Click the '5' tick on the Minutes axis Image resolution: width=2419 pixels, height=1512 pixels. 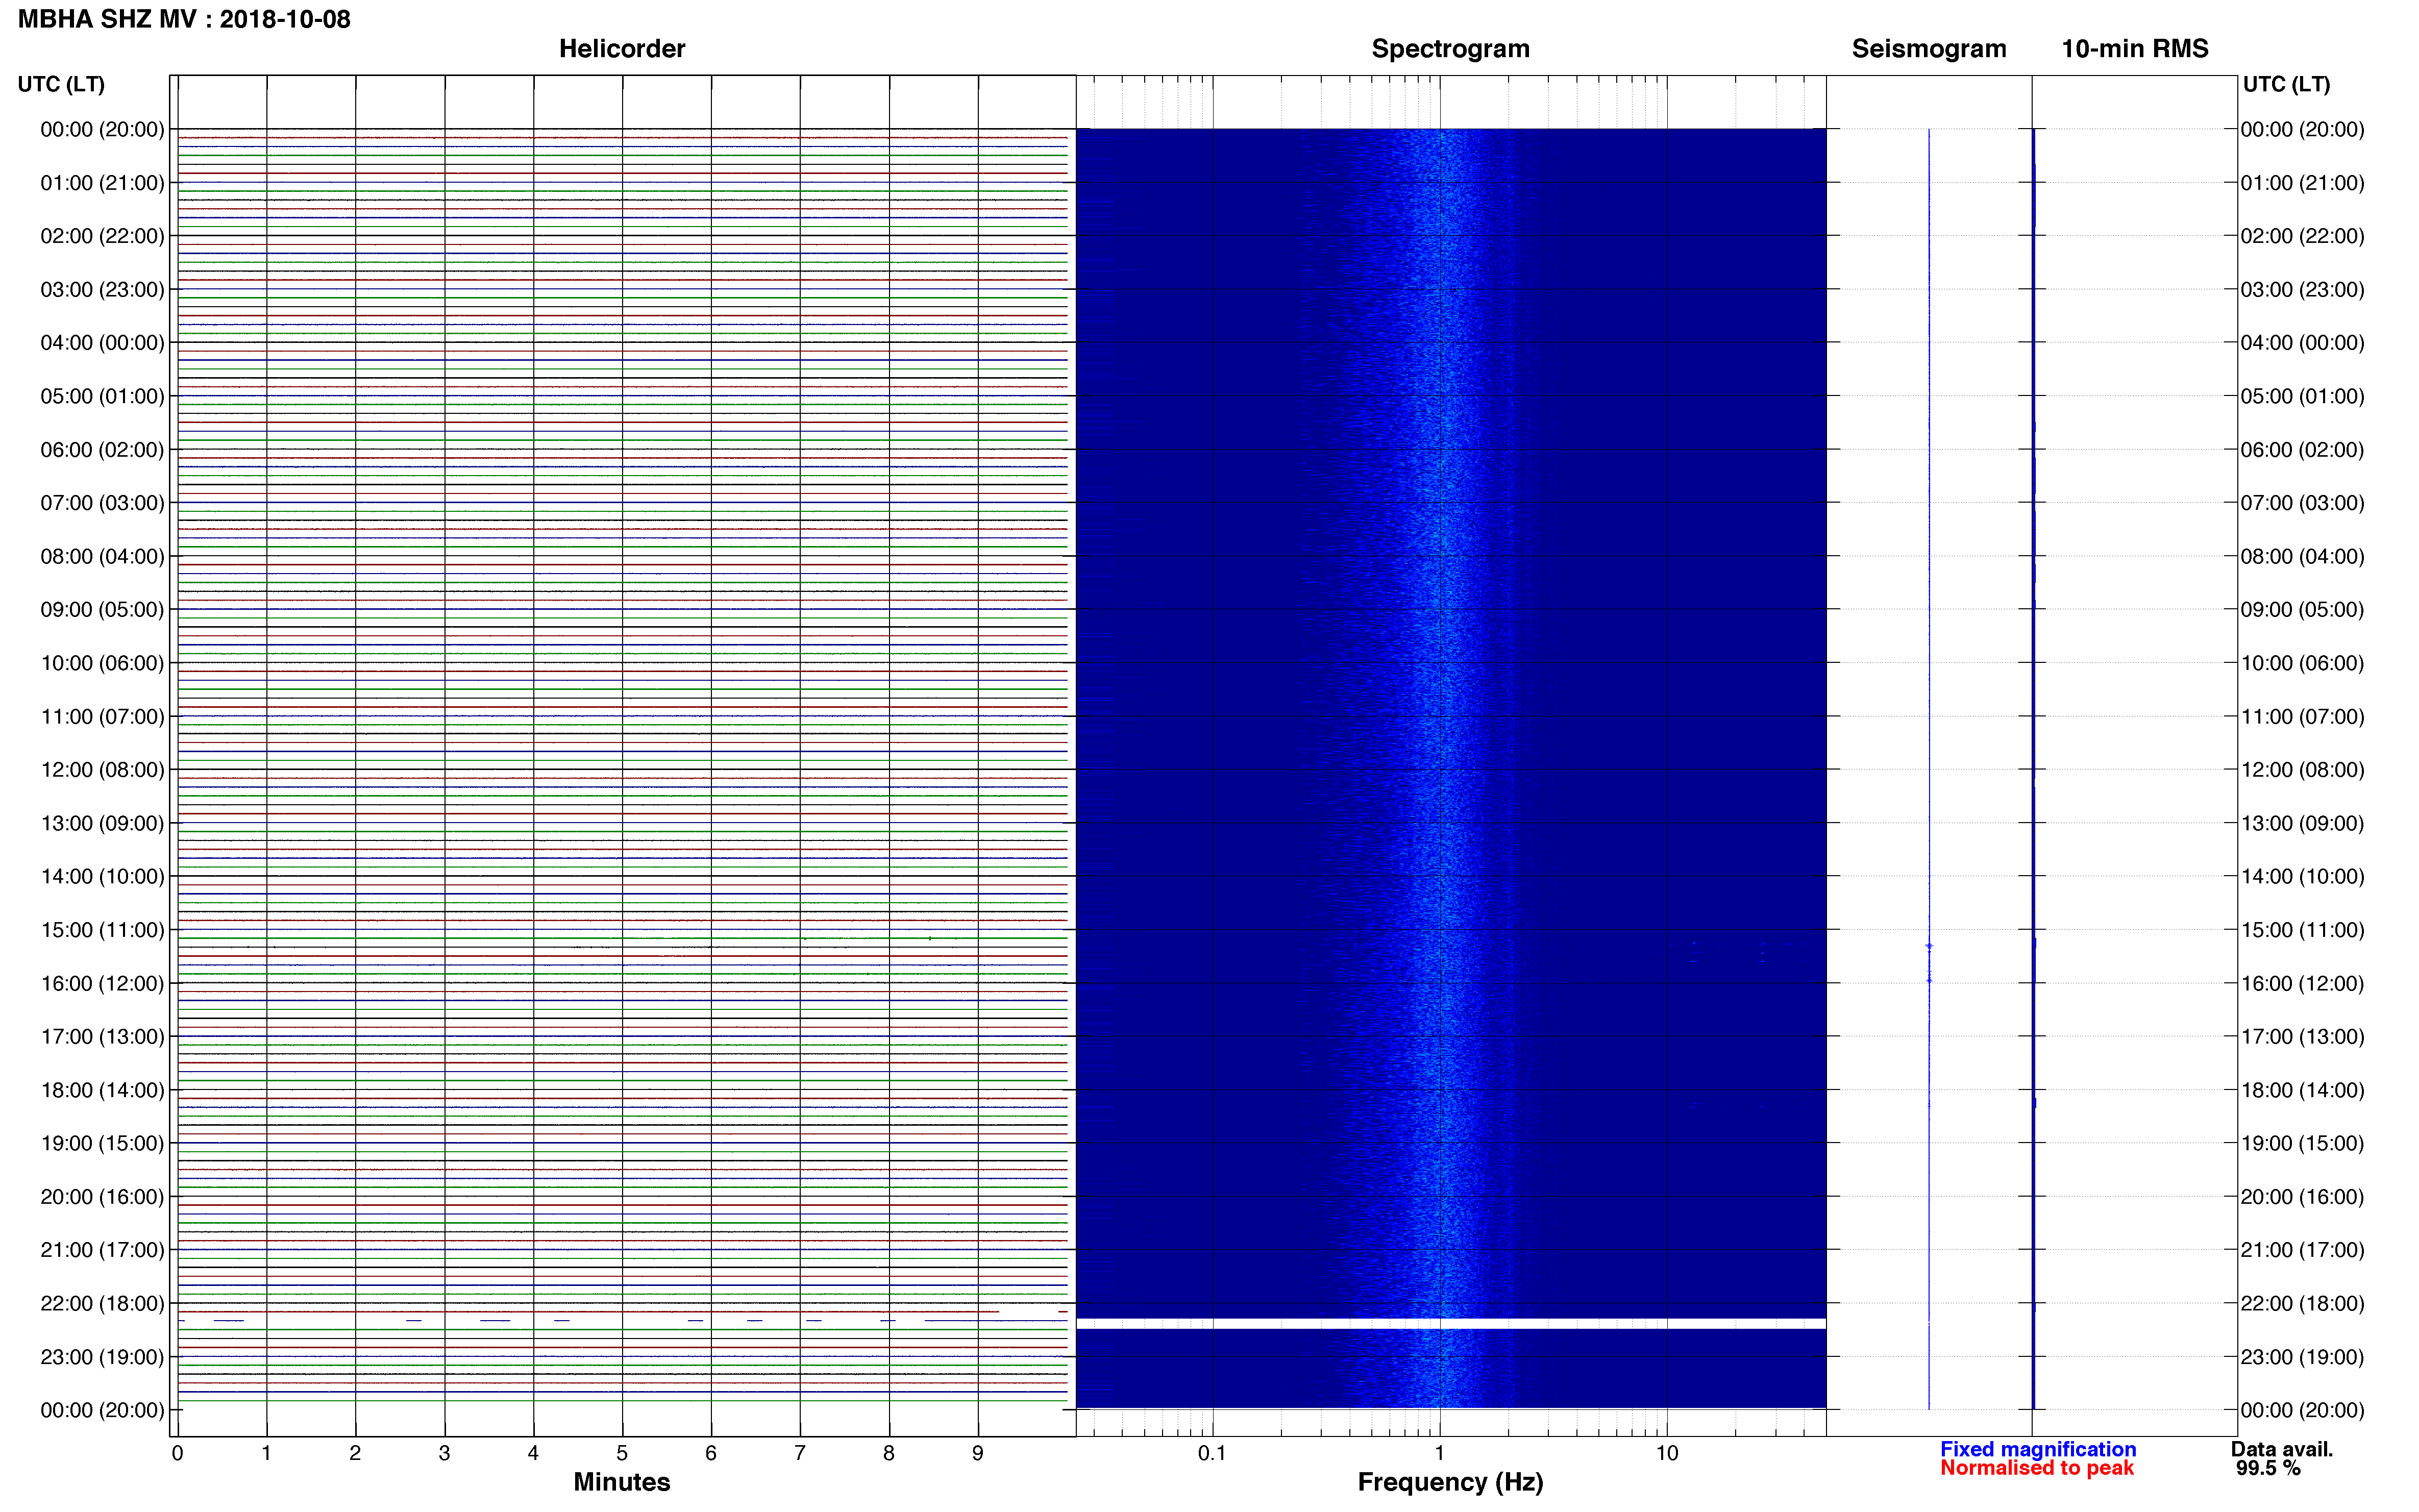coord(622,1453)
